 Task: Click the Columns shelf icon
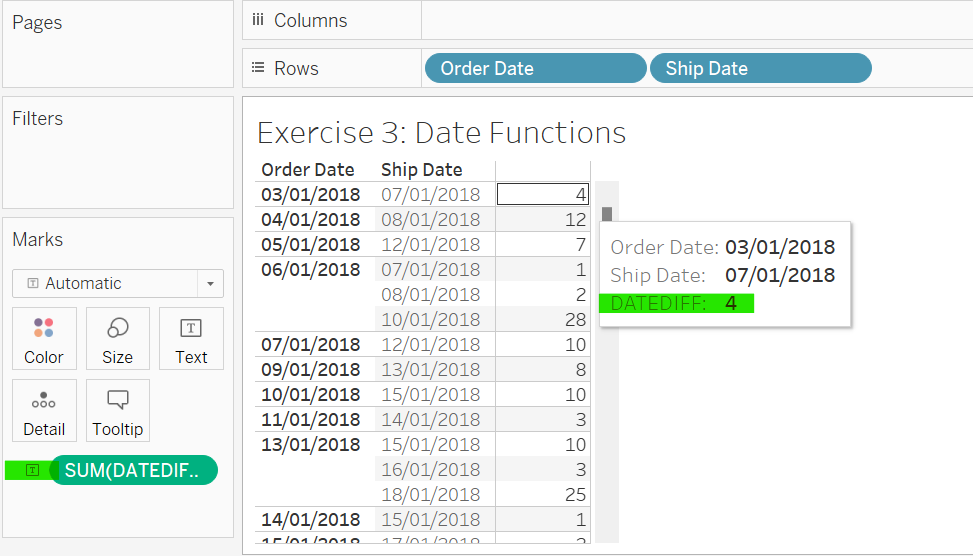click(x=258, y=20)
